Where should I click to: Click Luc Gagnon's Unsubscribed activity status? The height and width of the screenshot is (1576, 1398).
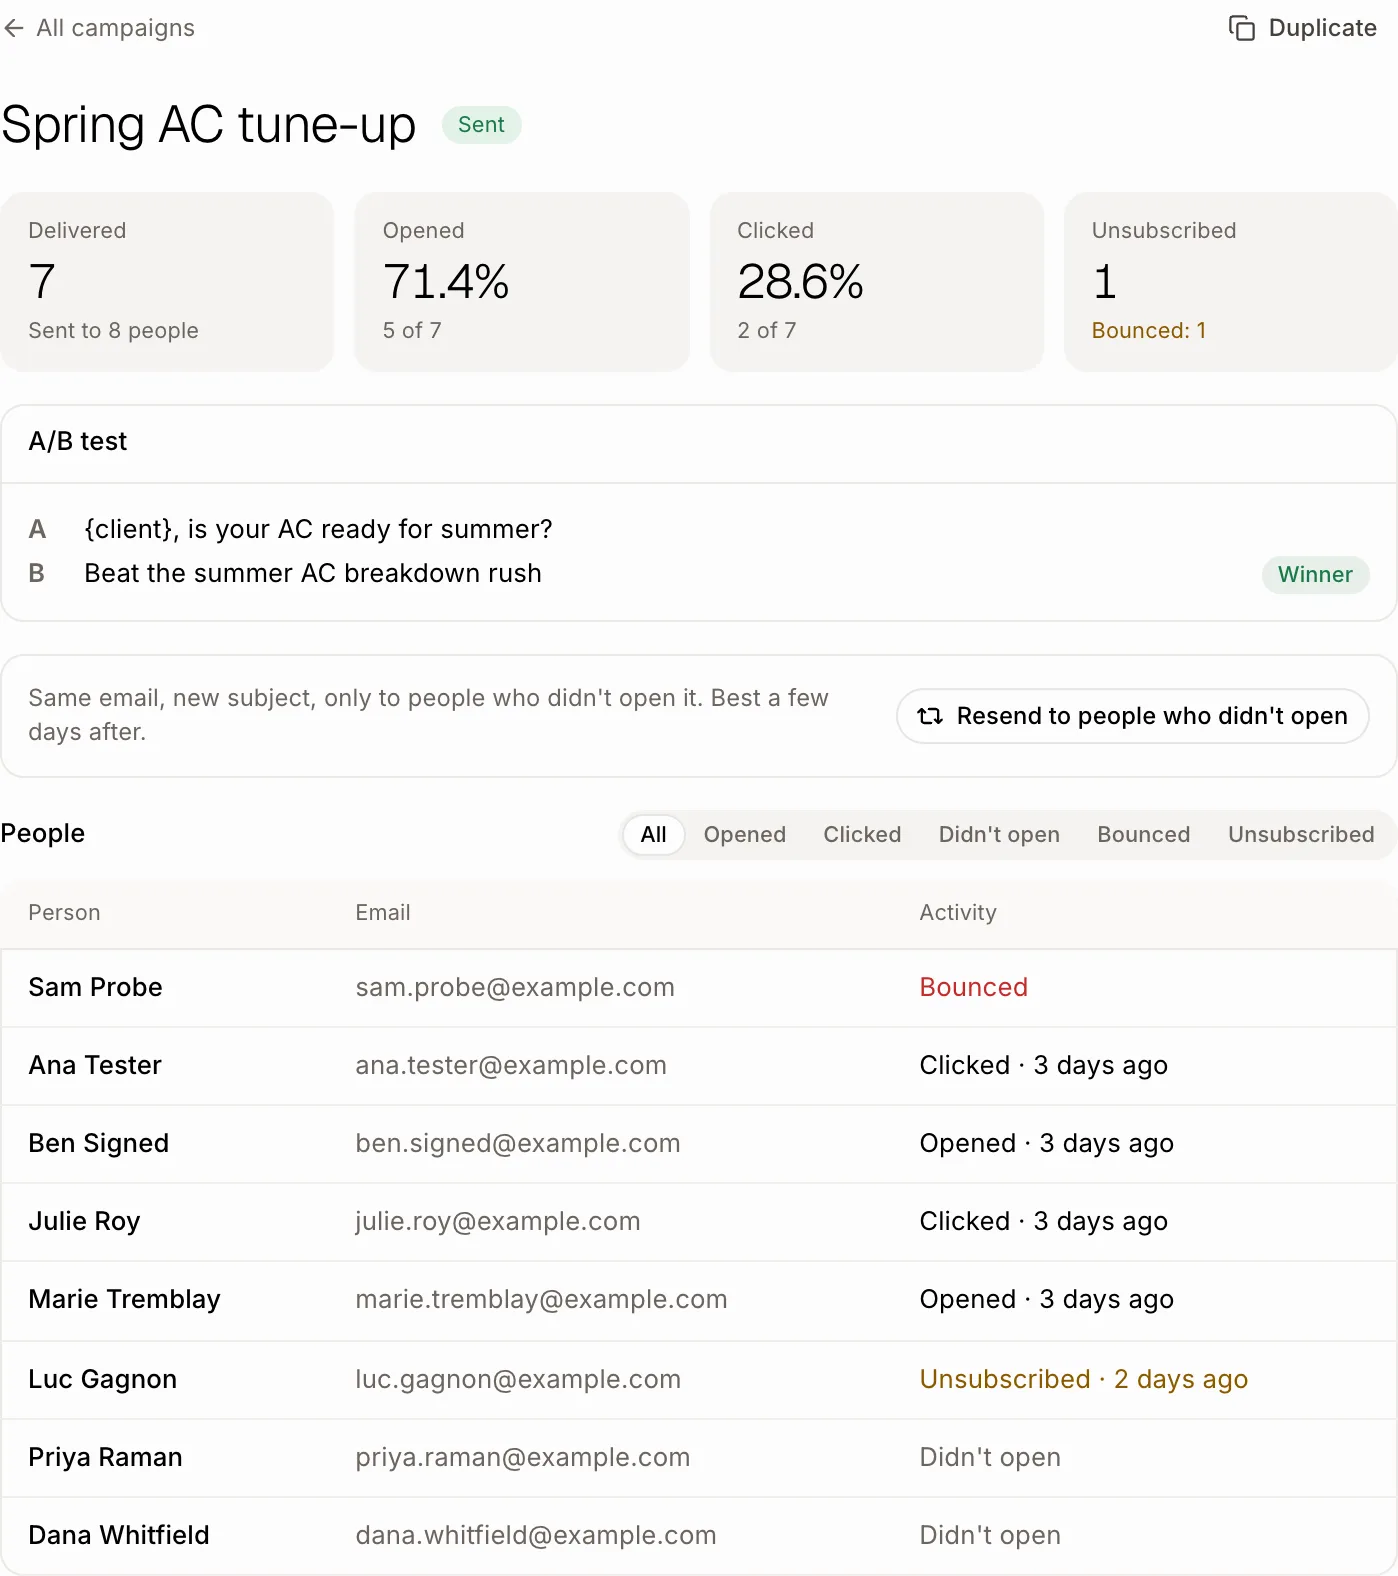tap(1084, 1380)
